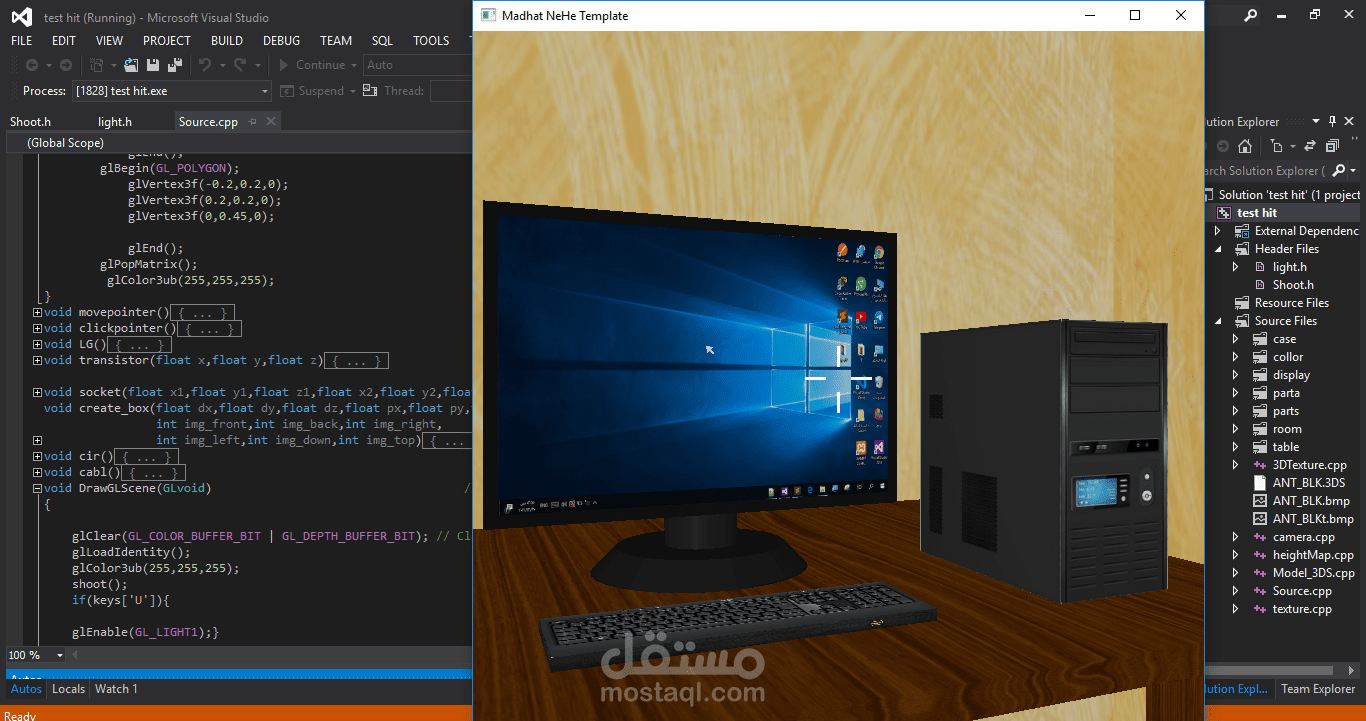
Task: Open the TOOLS menu
Action: pyautogui.click(x=431, y=41)
